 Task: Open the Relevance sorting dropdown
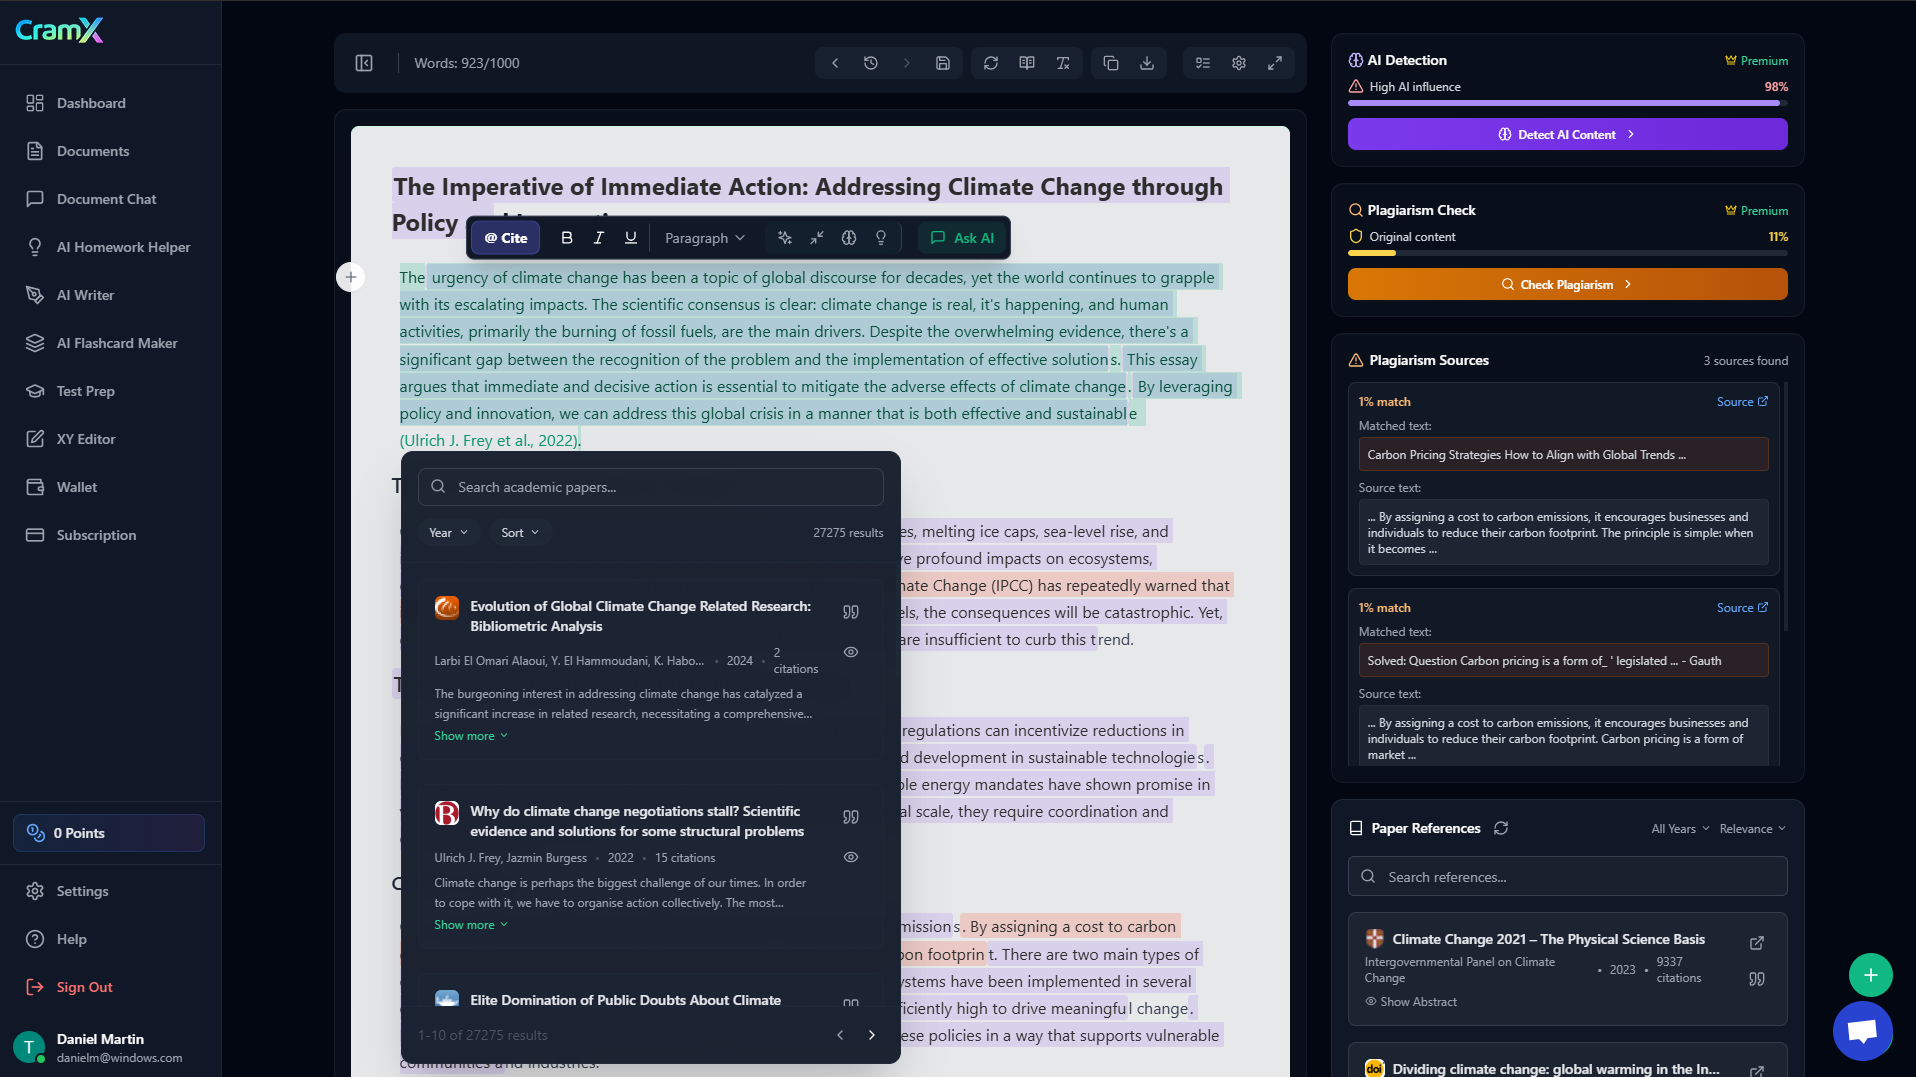pyautogui.click(x=1750, y=828)
